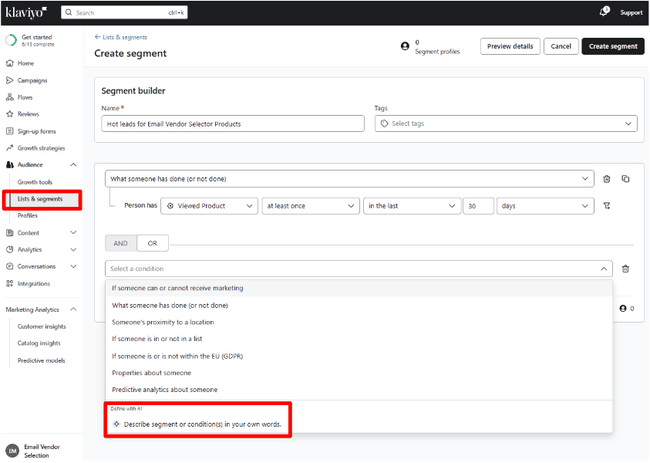Click the segment Name input field
The image size is (650, 463).
233,124
